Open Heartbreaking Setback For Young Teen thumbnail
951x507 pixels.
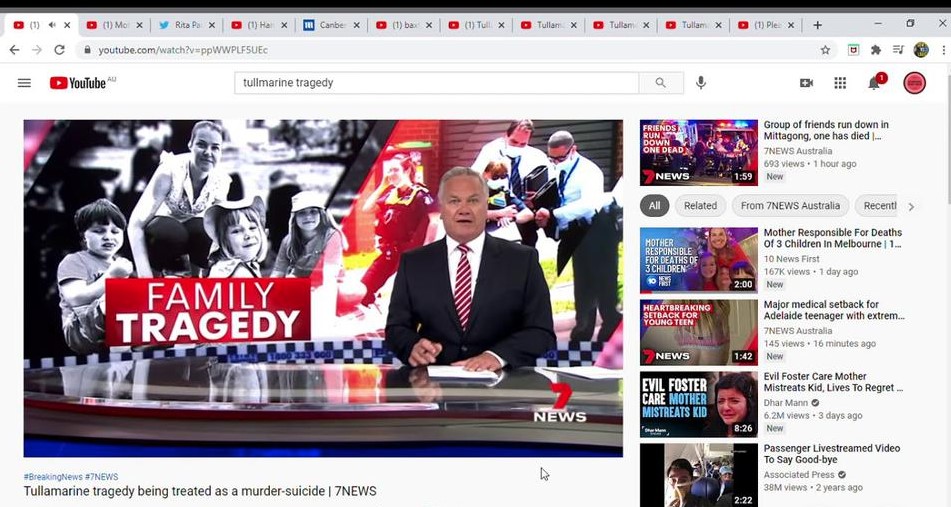coord(699,332)
